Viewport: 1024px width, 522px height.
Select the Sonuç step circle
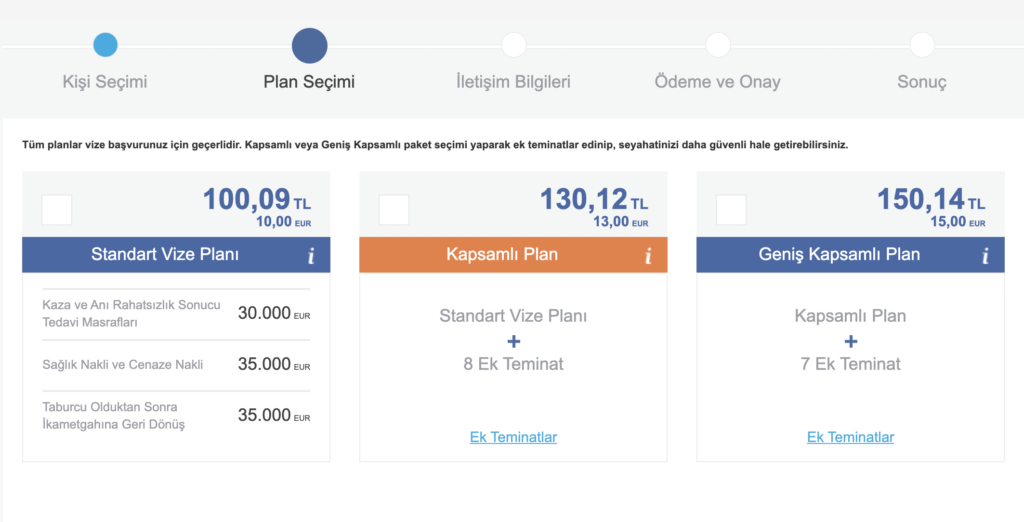922,45
